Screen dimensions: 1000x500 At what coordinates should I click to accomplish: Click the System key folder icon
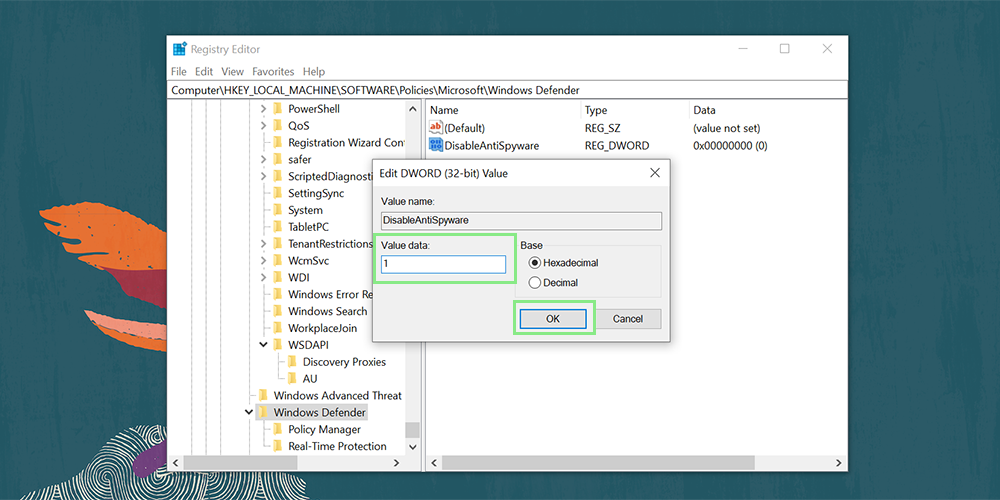(277, 210)
